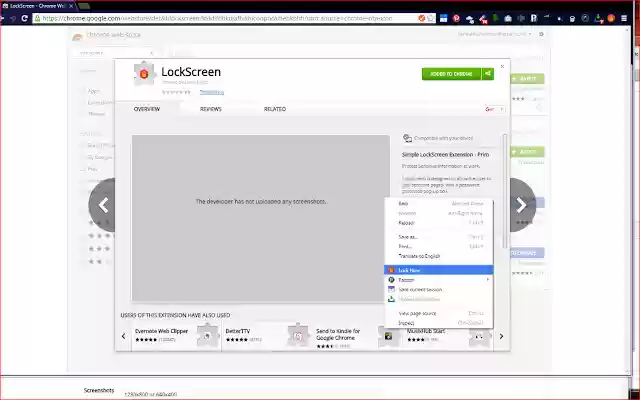The image size is (640, 400).
Task: Share the LockScreen extension via share icon
Action: coord(488,74)
